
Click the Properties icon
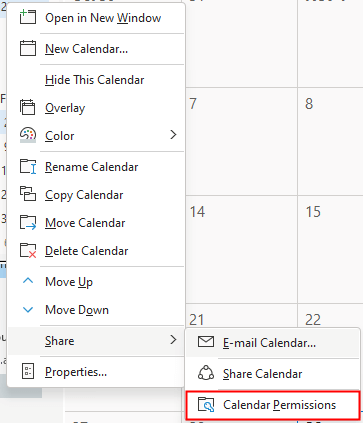click(28, 371)
